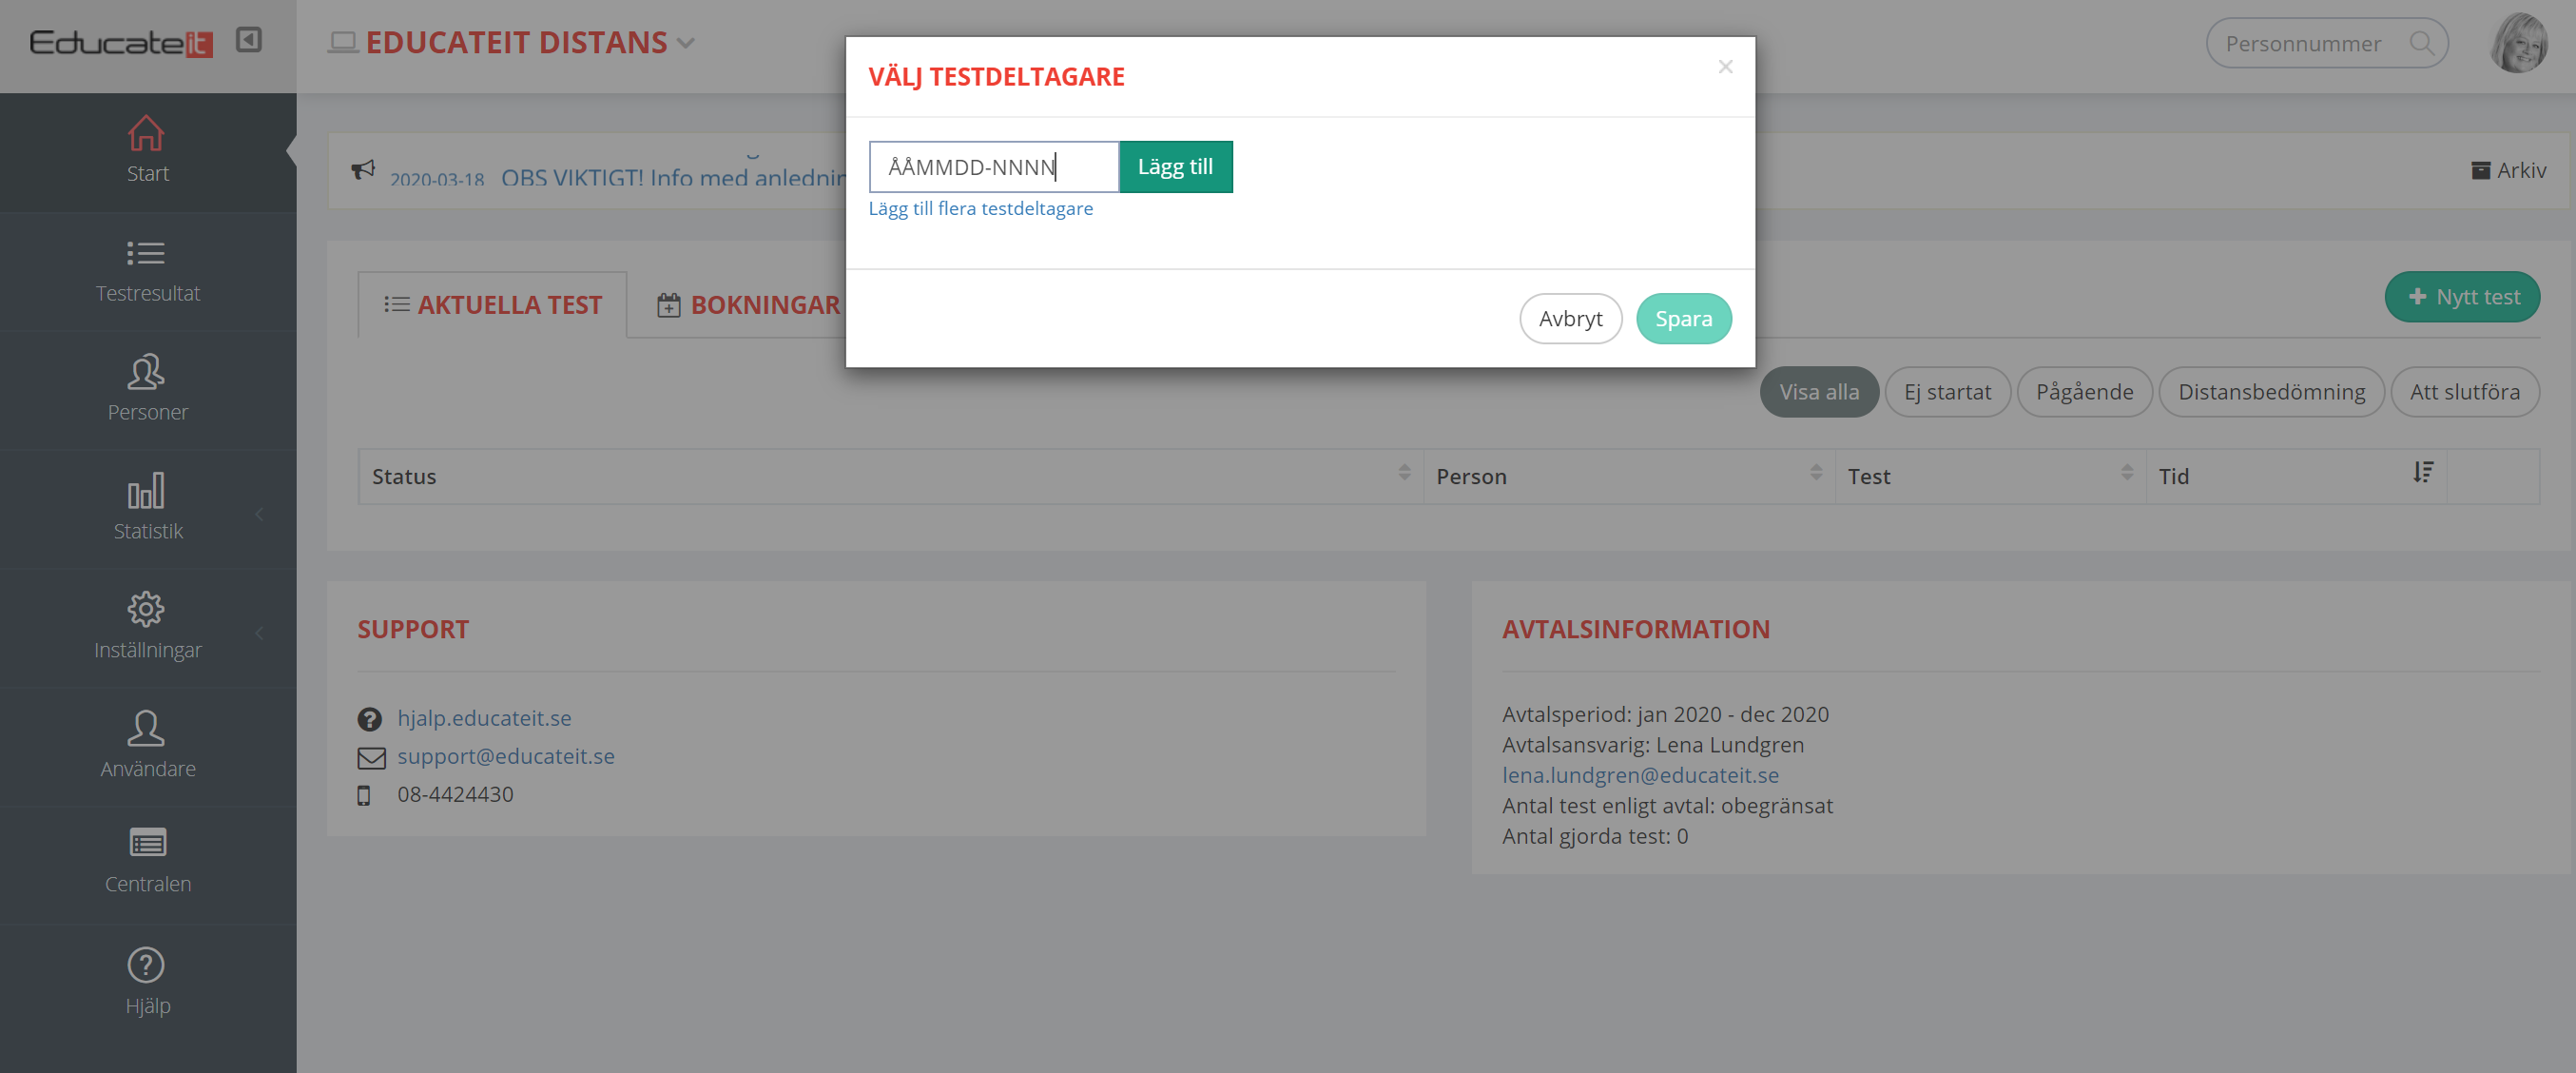This screenshot has width=2576, height=1073.
Task: Save the test participant with Spara
Action: click(x=1683, y=318)
